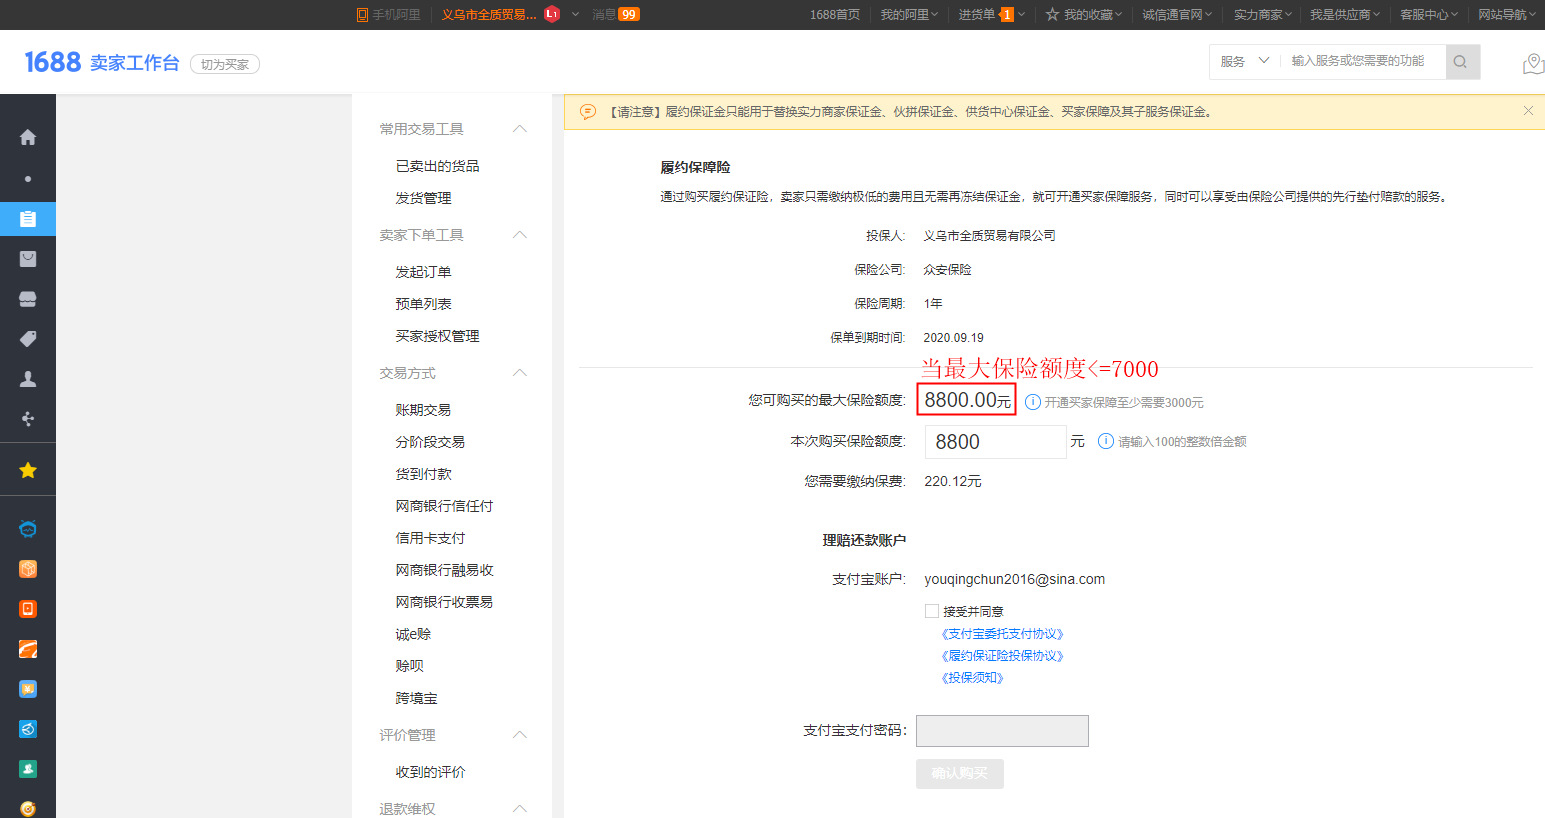
Task: Click the star icon next to 我的收藏
Action: click(x=1052, y=14)
